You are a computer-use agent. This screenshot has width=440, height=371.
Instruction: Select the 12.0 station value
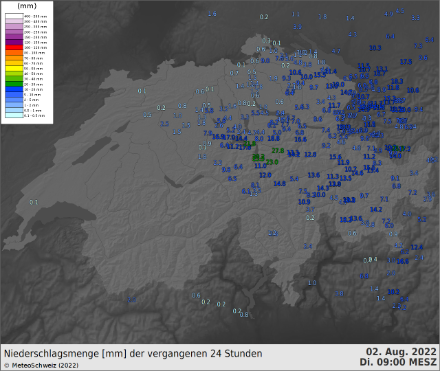(x=265, y=175)
